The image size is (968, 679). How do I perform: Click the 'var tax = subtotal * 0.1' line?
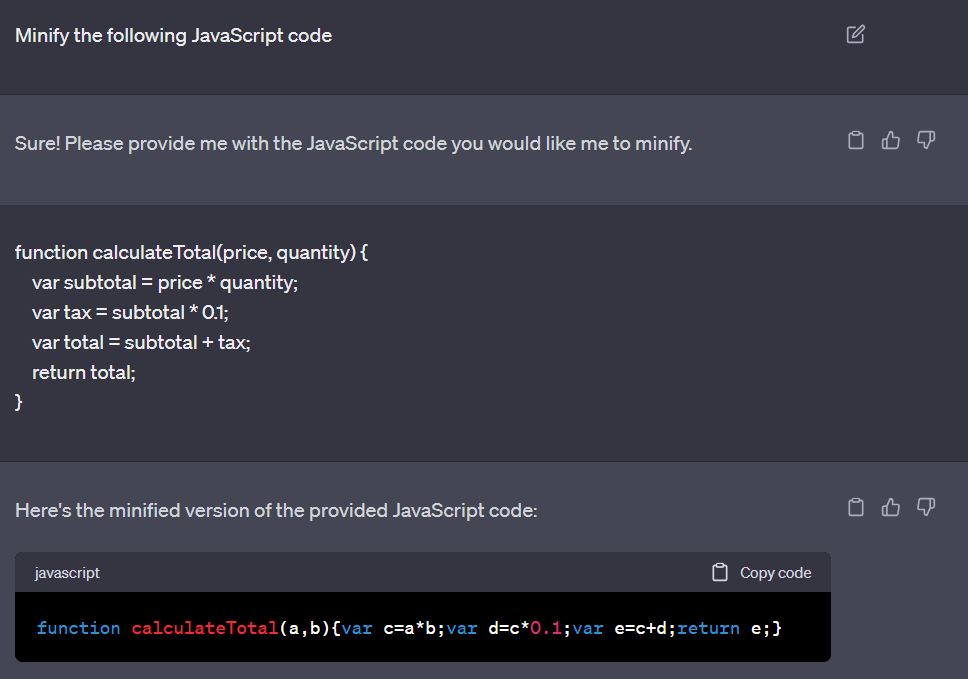point(130,312)
